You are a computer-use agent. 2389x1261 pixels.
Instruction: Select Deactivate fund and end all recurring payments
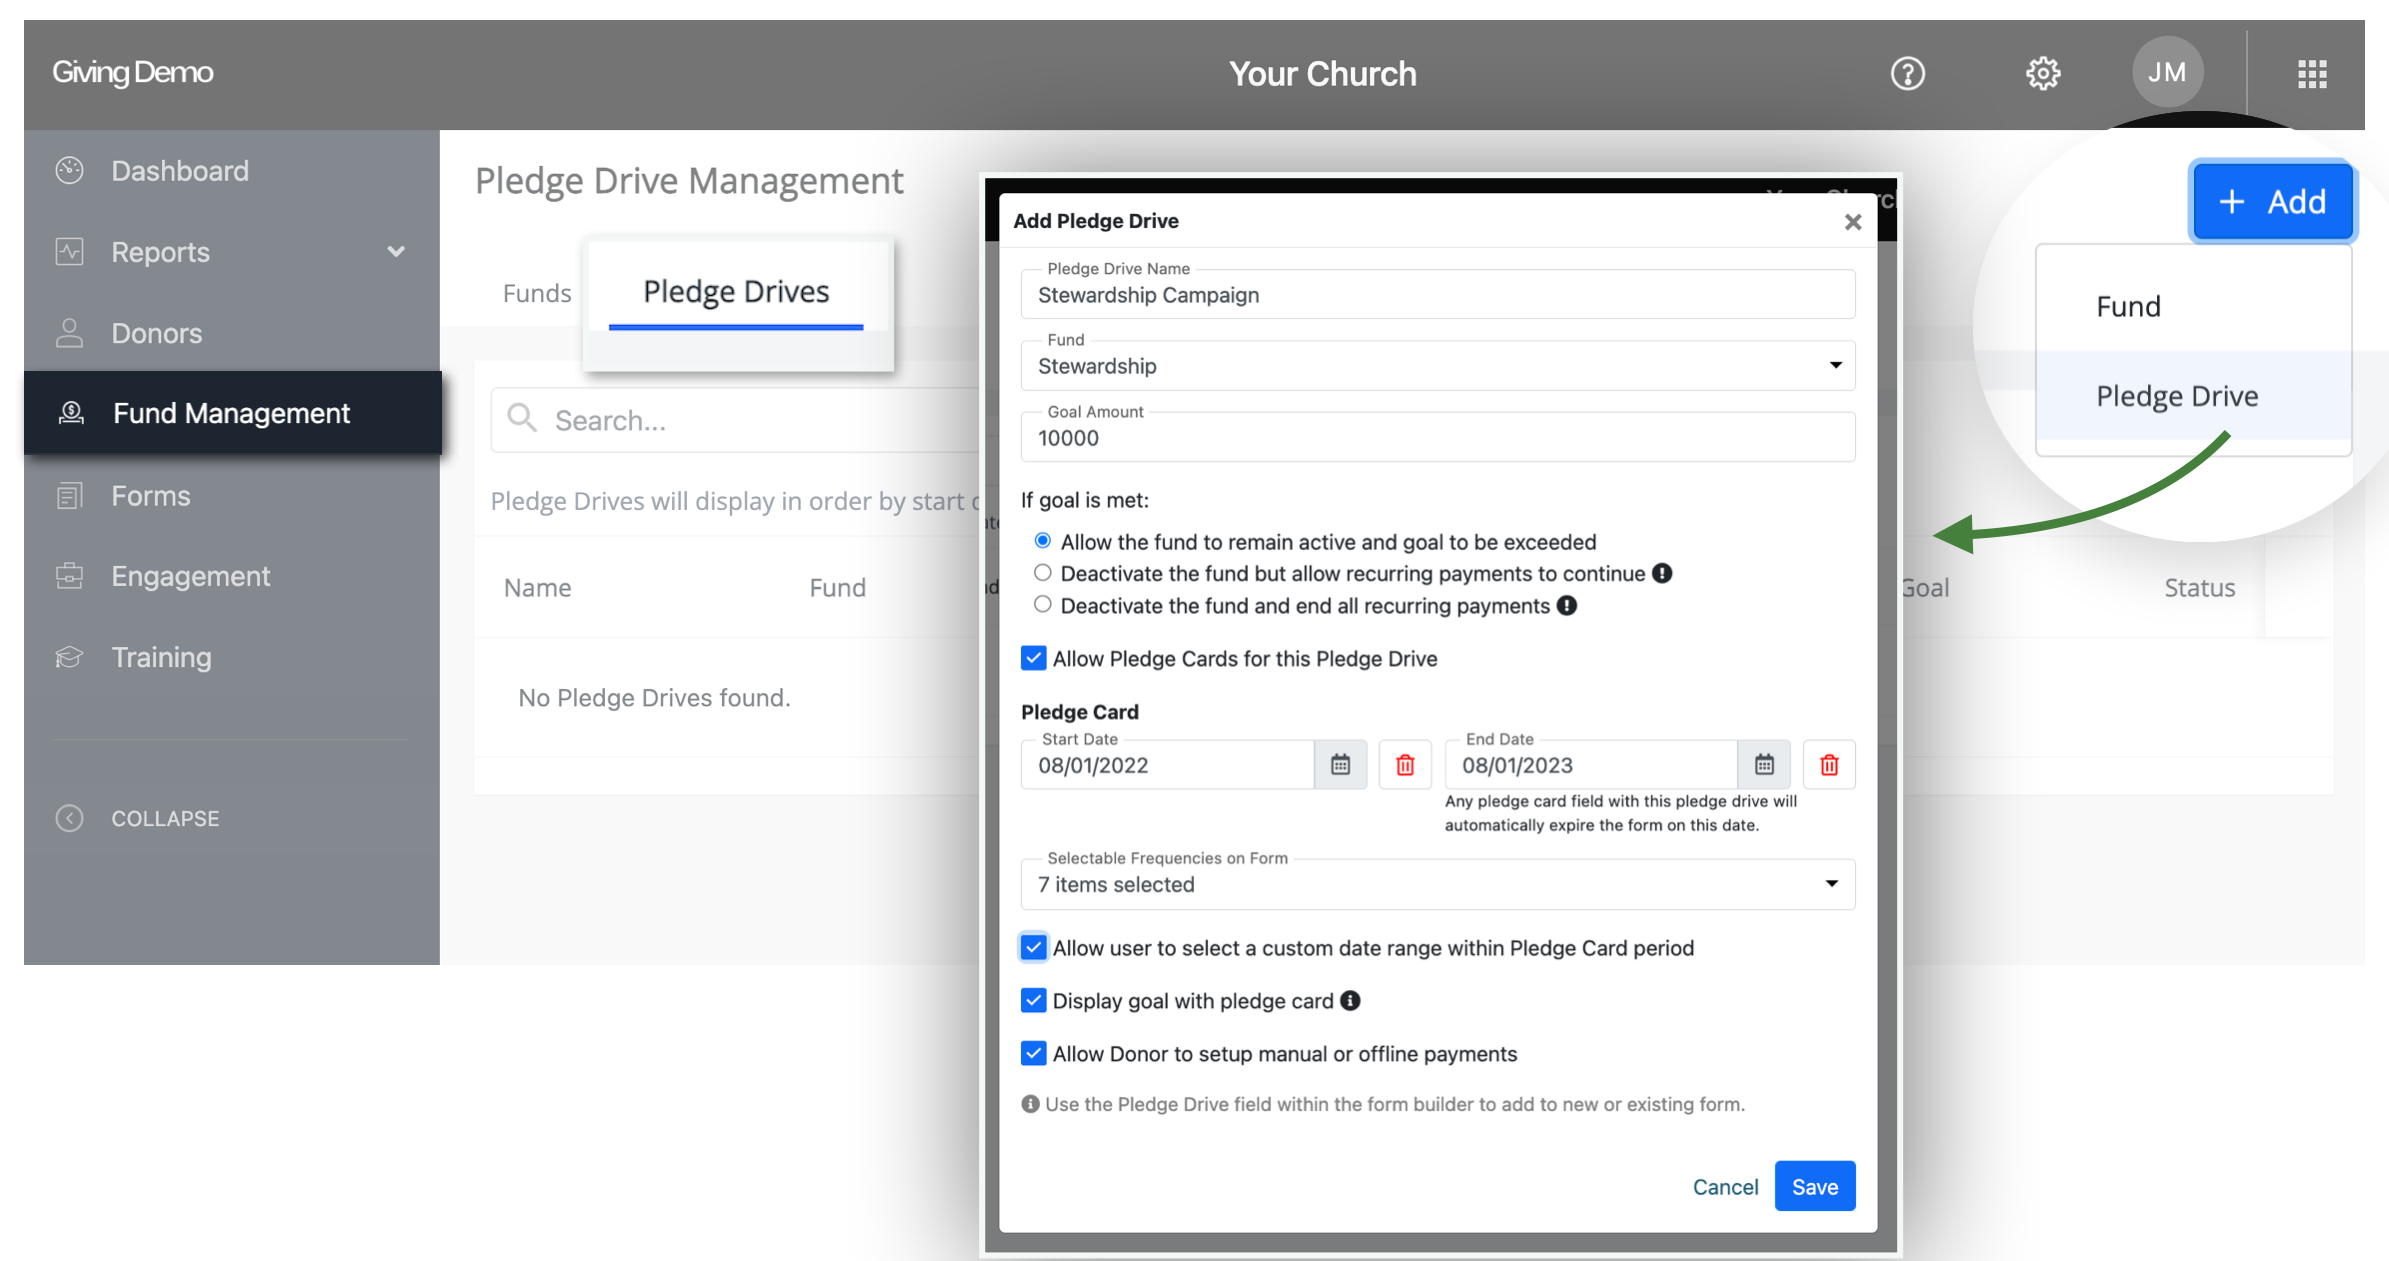point(1043,605)
